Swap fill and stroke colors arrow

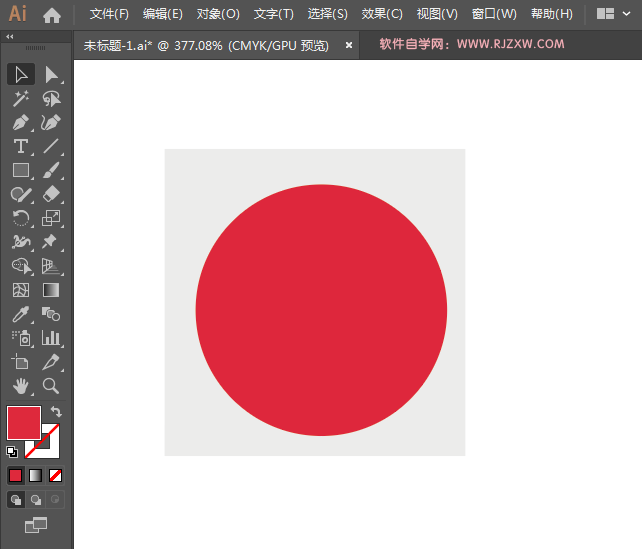coord(57,411)
